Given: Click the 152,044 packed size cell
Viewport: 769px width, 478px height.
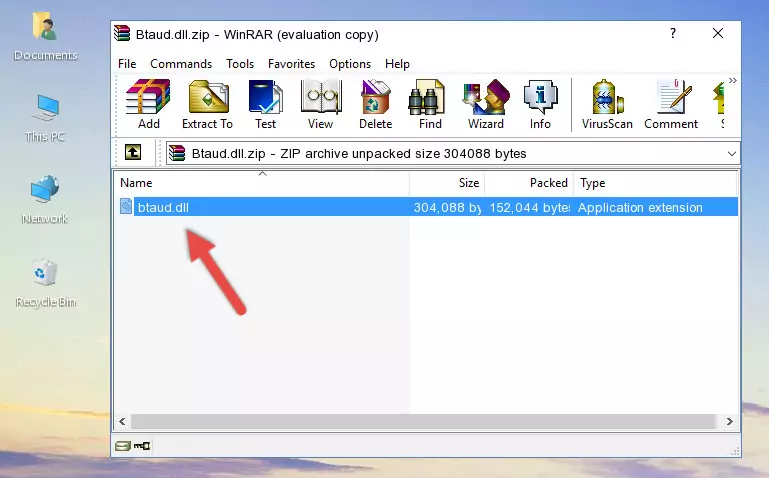Looking at the screenshot, I should click(x=529, y=207).
